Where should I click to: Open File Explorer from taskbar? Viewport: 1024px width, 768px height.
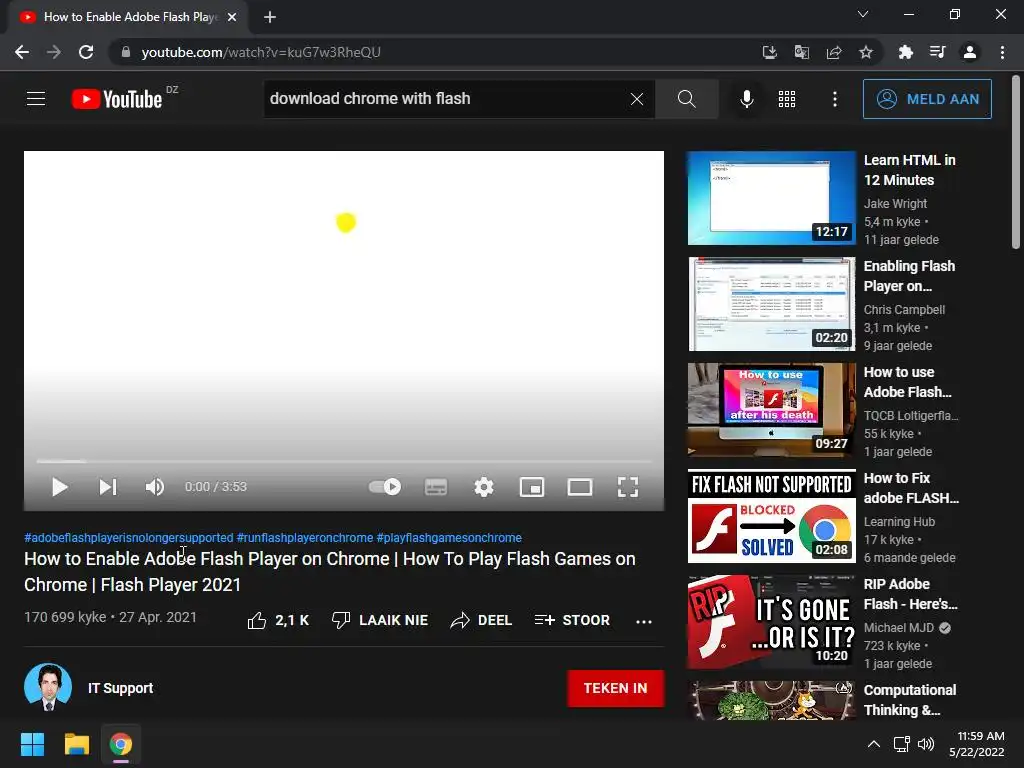click(76, 744)
